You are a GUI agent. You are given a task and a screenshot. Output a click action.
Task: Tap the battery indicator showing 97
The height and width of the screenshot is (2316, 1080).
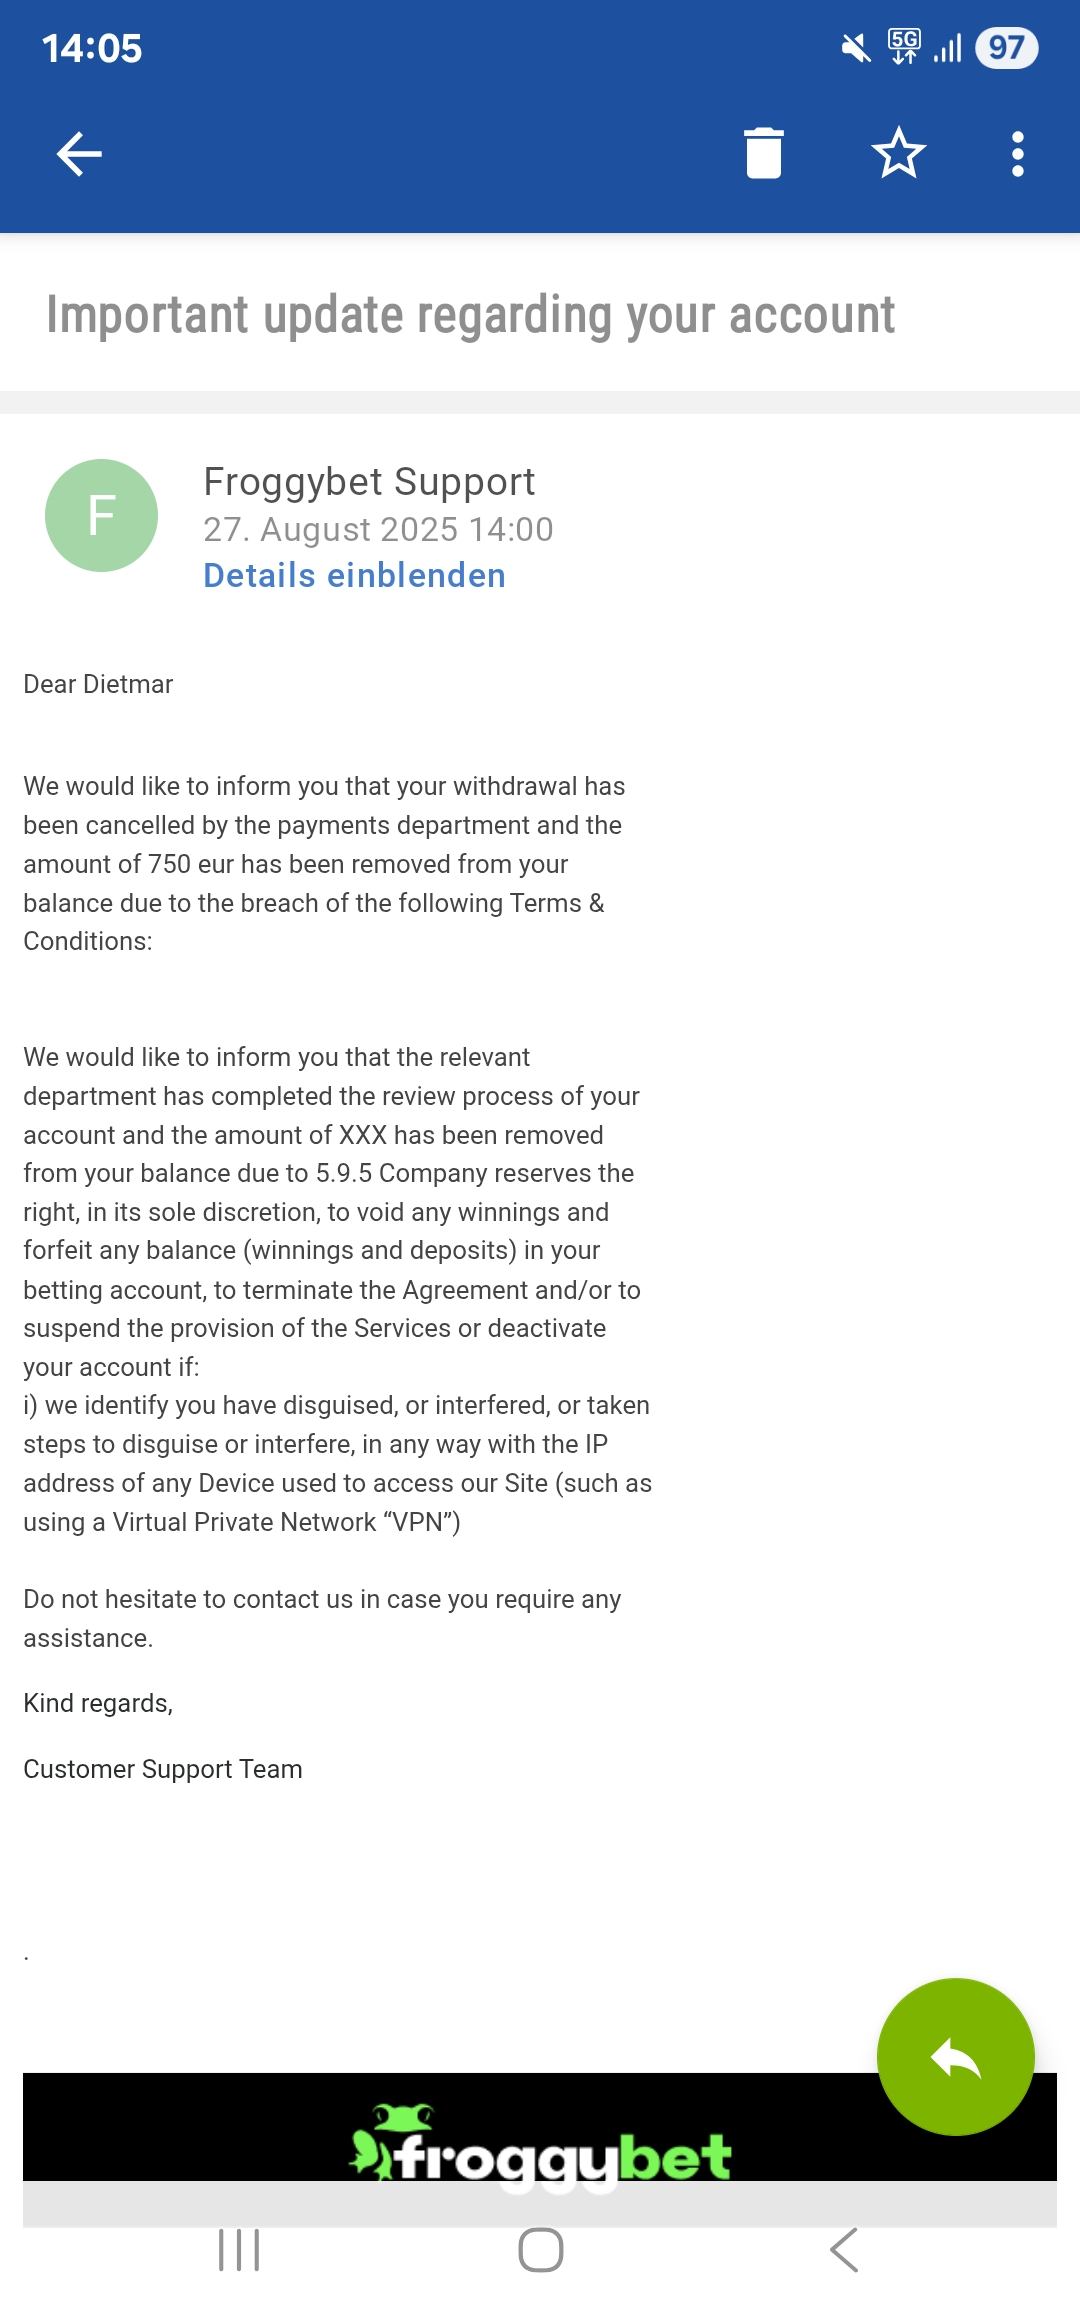tap(1006, 48)
